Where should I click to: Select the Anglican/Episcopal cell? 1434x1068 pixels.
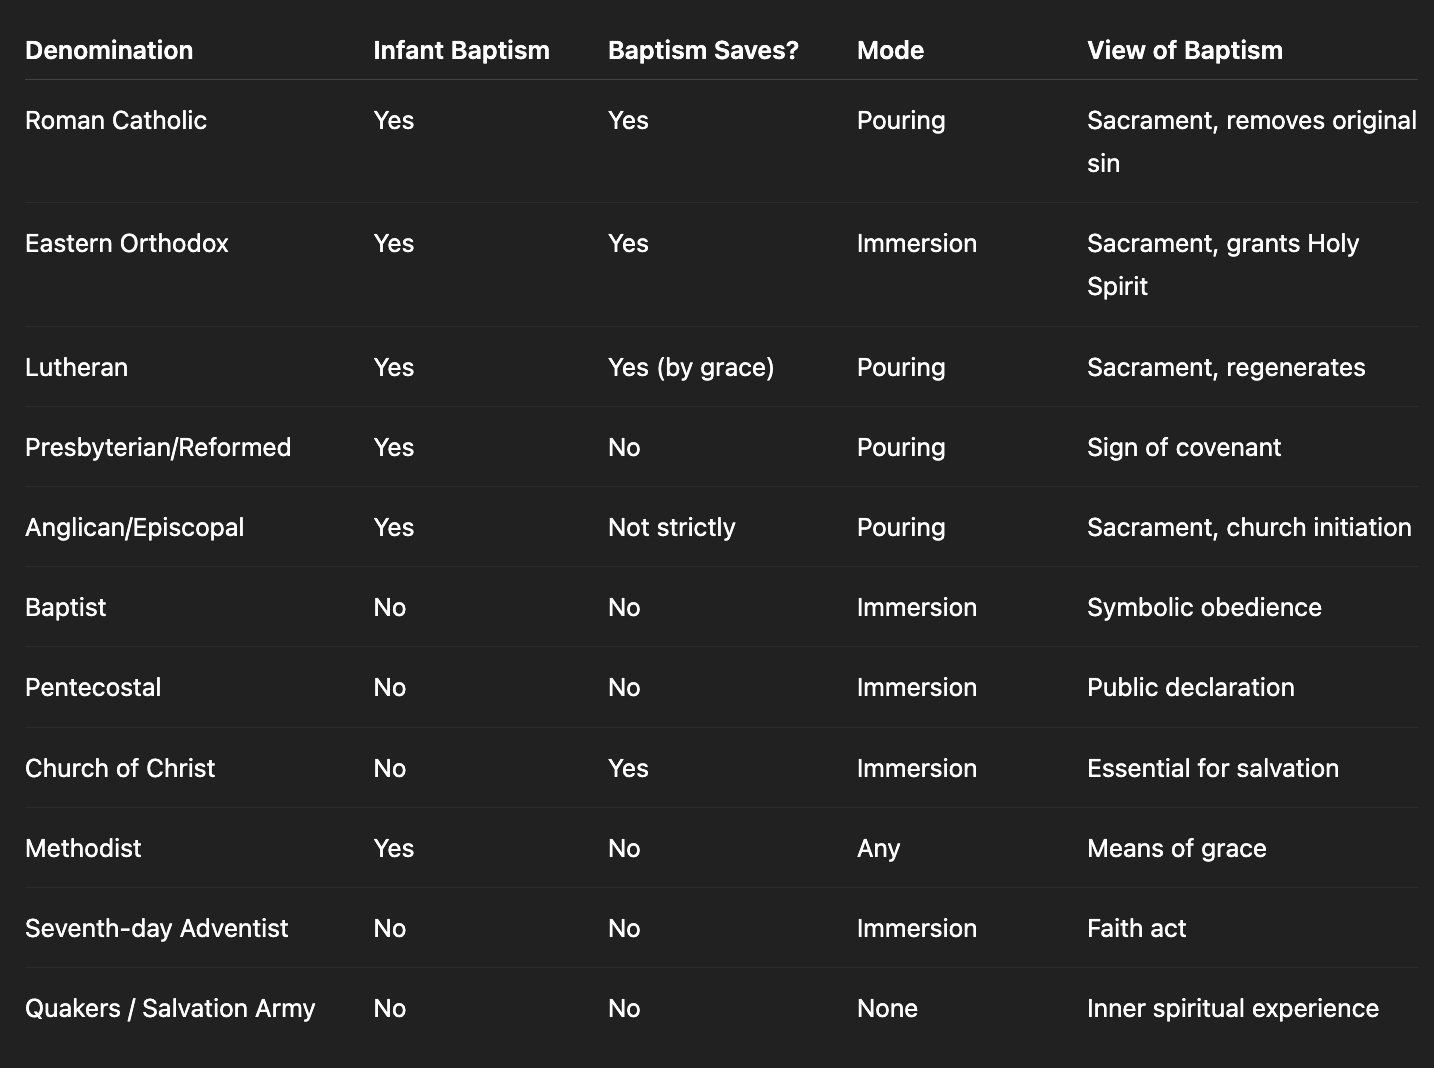click(134, 527)
